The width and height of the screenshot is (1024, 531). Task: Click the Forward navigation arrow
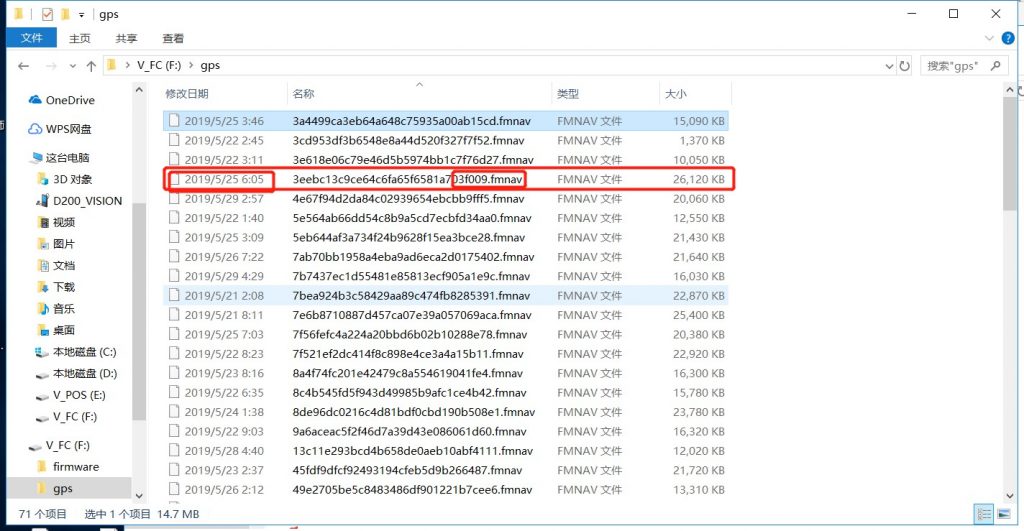coord(51,66)
